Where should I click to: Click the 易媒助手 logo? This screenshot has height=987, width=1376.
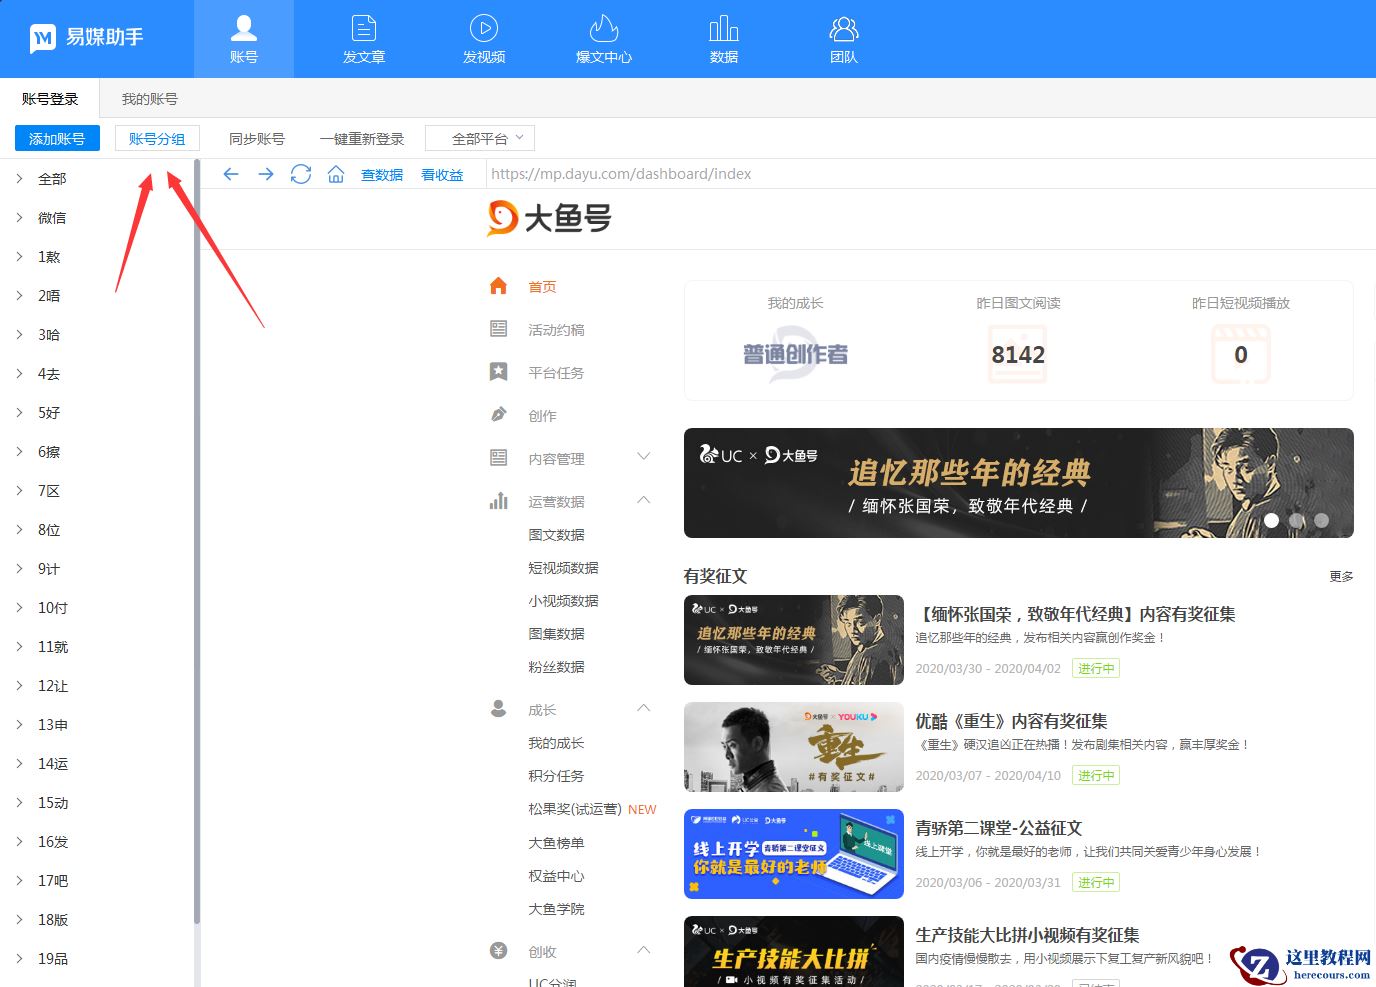[x=86, y=38]
